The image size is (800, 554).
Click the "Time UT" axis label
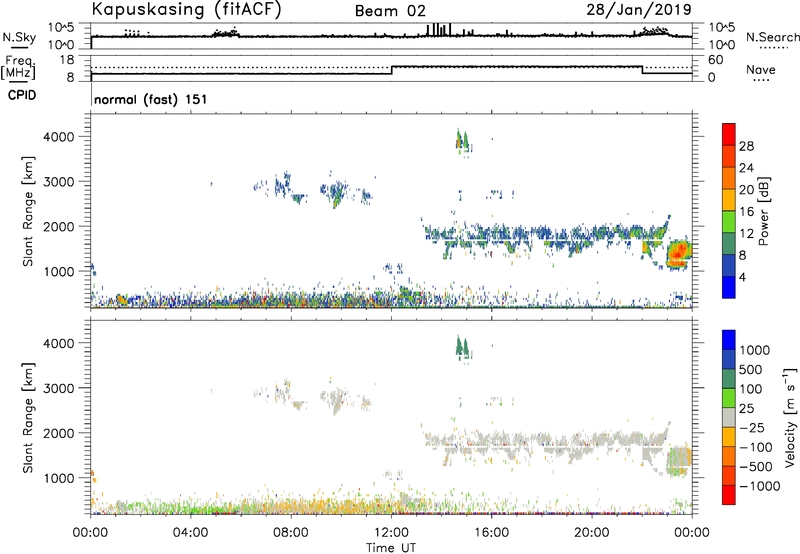coord(391,548)
